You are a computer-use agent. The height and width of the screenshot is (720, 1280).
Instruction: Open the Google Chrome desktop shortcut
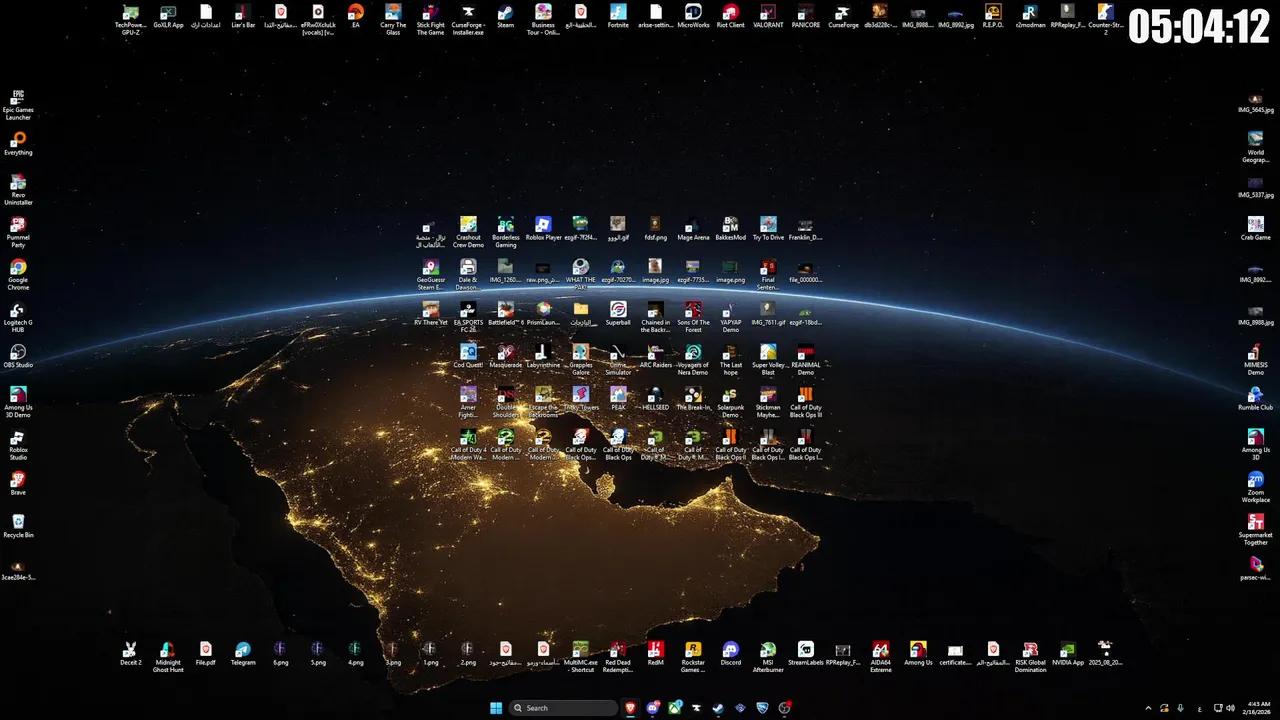18,275
